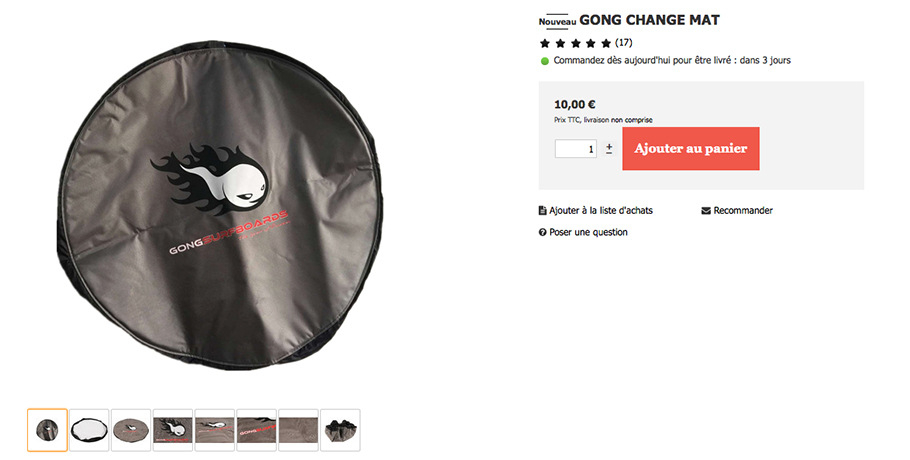Image resolution: width=910 pixels, height=460 pixels.
Task: Focus the quantity input field
Action: (576, 148)
